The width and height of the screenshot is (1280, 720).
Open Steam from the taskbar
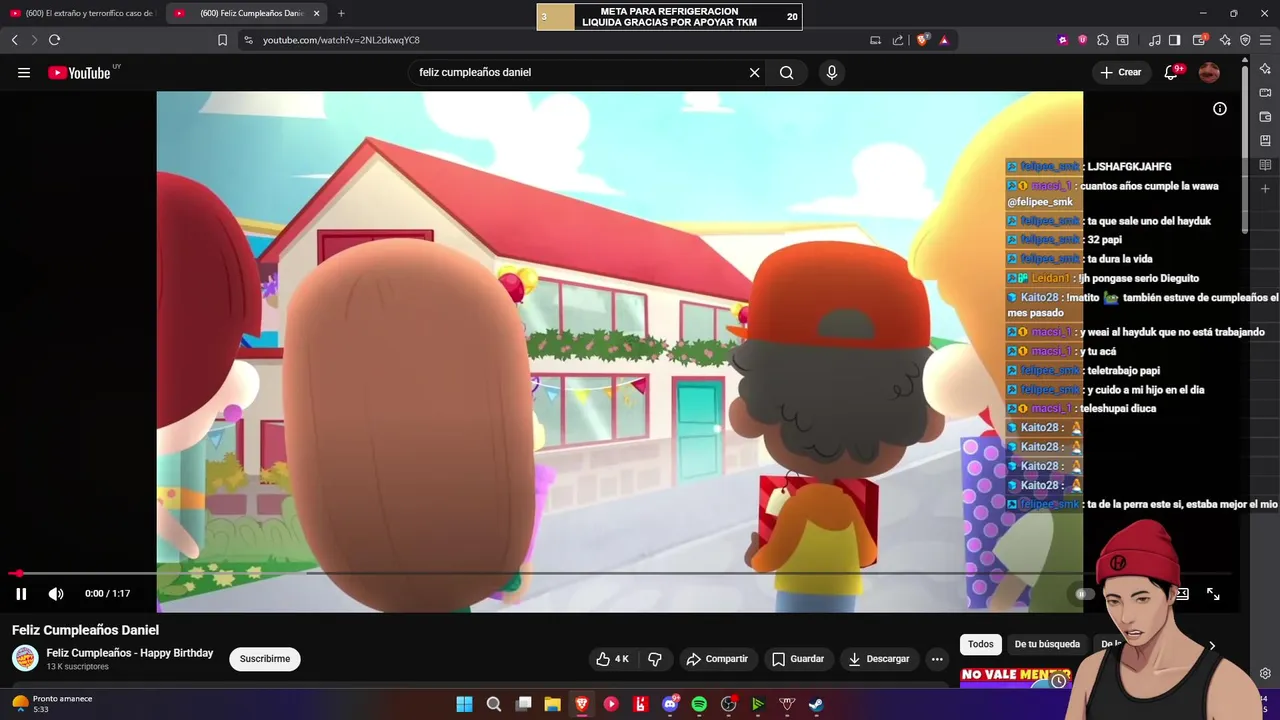click(816, 704)
